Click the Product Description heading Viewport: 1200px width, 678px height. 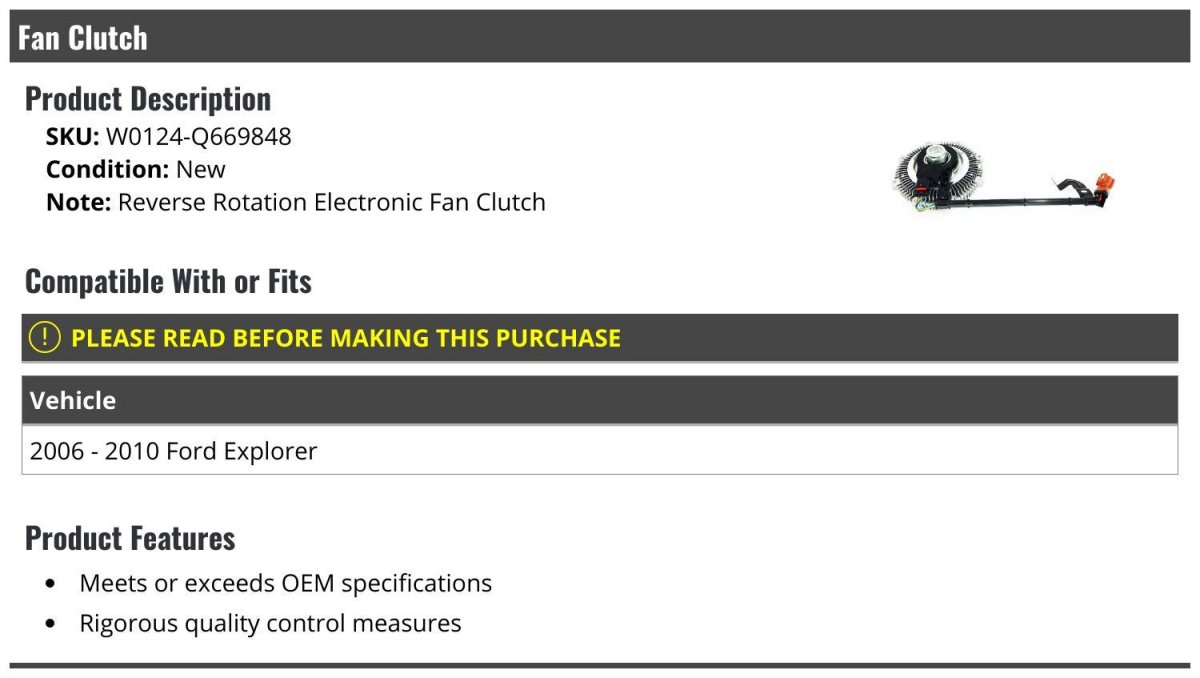(148, 99)
